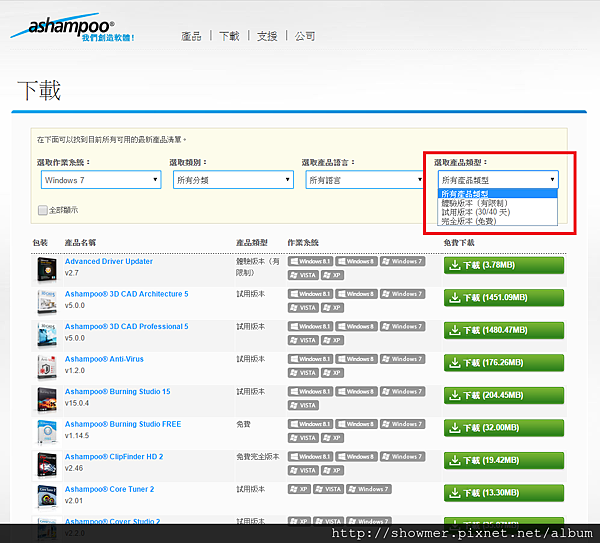This screenshot has width=600, height=543.
Task: Click the Burning Studio FREE box image
Action: coord(47,432)
